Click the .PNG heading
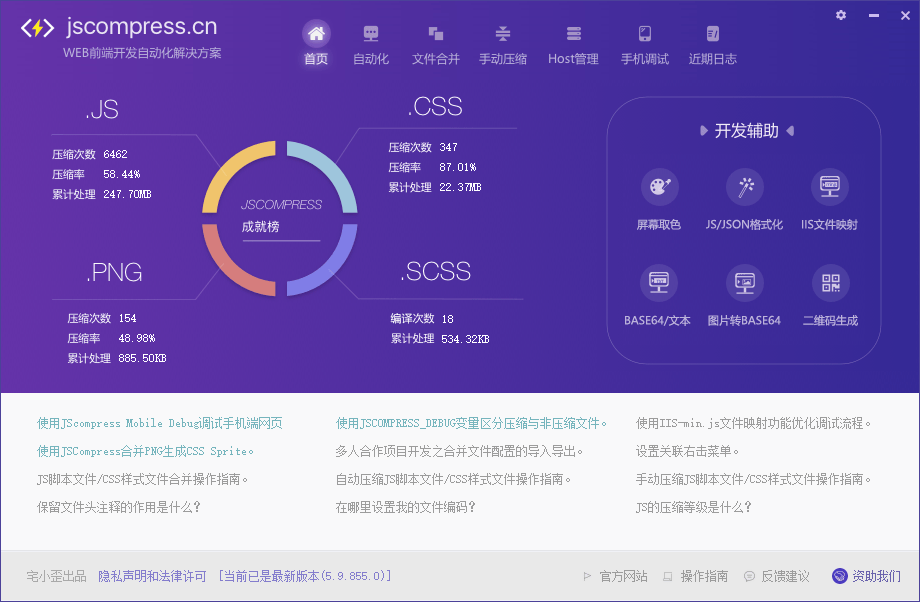Viewport: 920px width, 602px height. click(114, 272)
